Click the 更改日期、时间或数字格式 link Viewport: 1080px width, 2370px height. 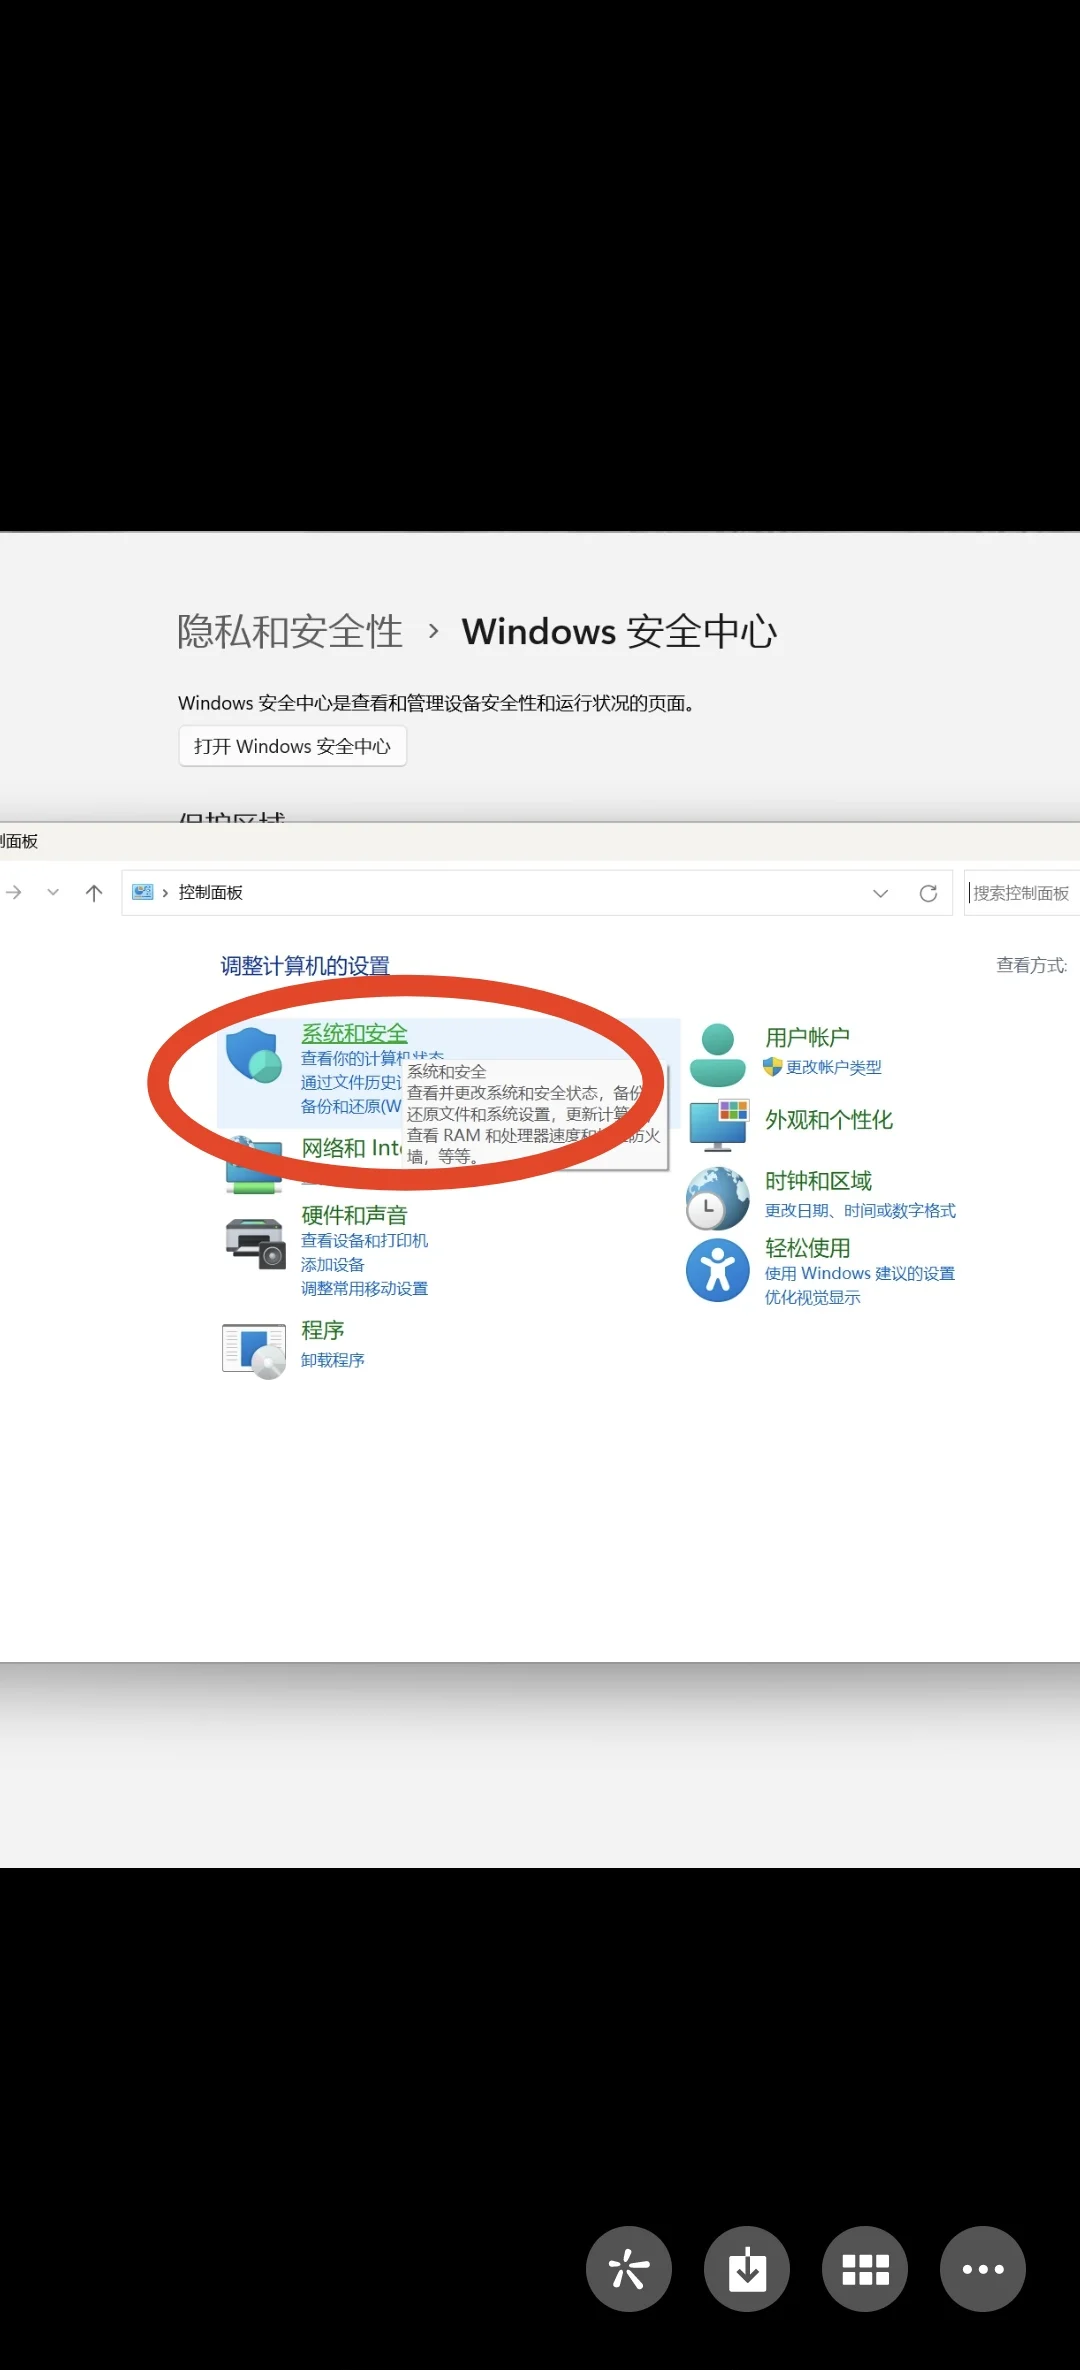pos(860,1211)
